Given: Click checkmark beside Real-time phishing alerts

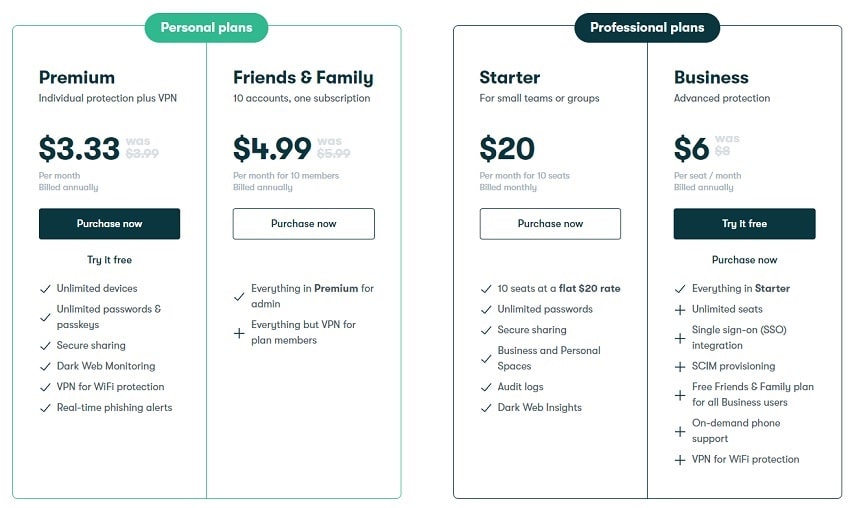Looking at the screenshot, I should 45,408.
